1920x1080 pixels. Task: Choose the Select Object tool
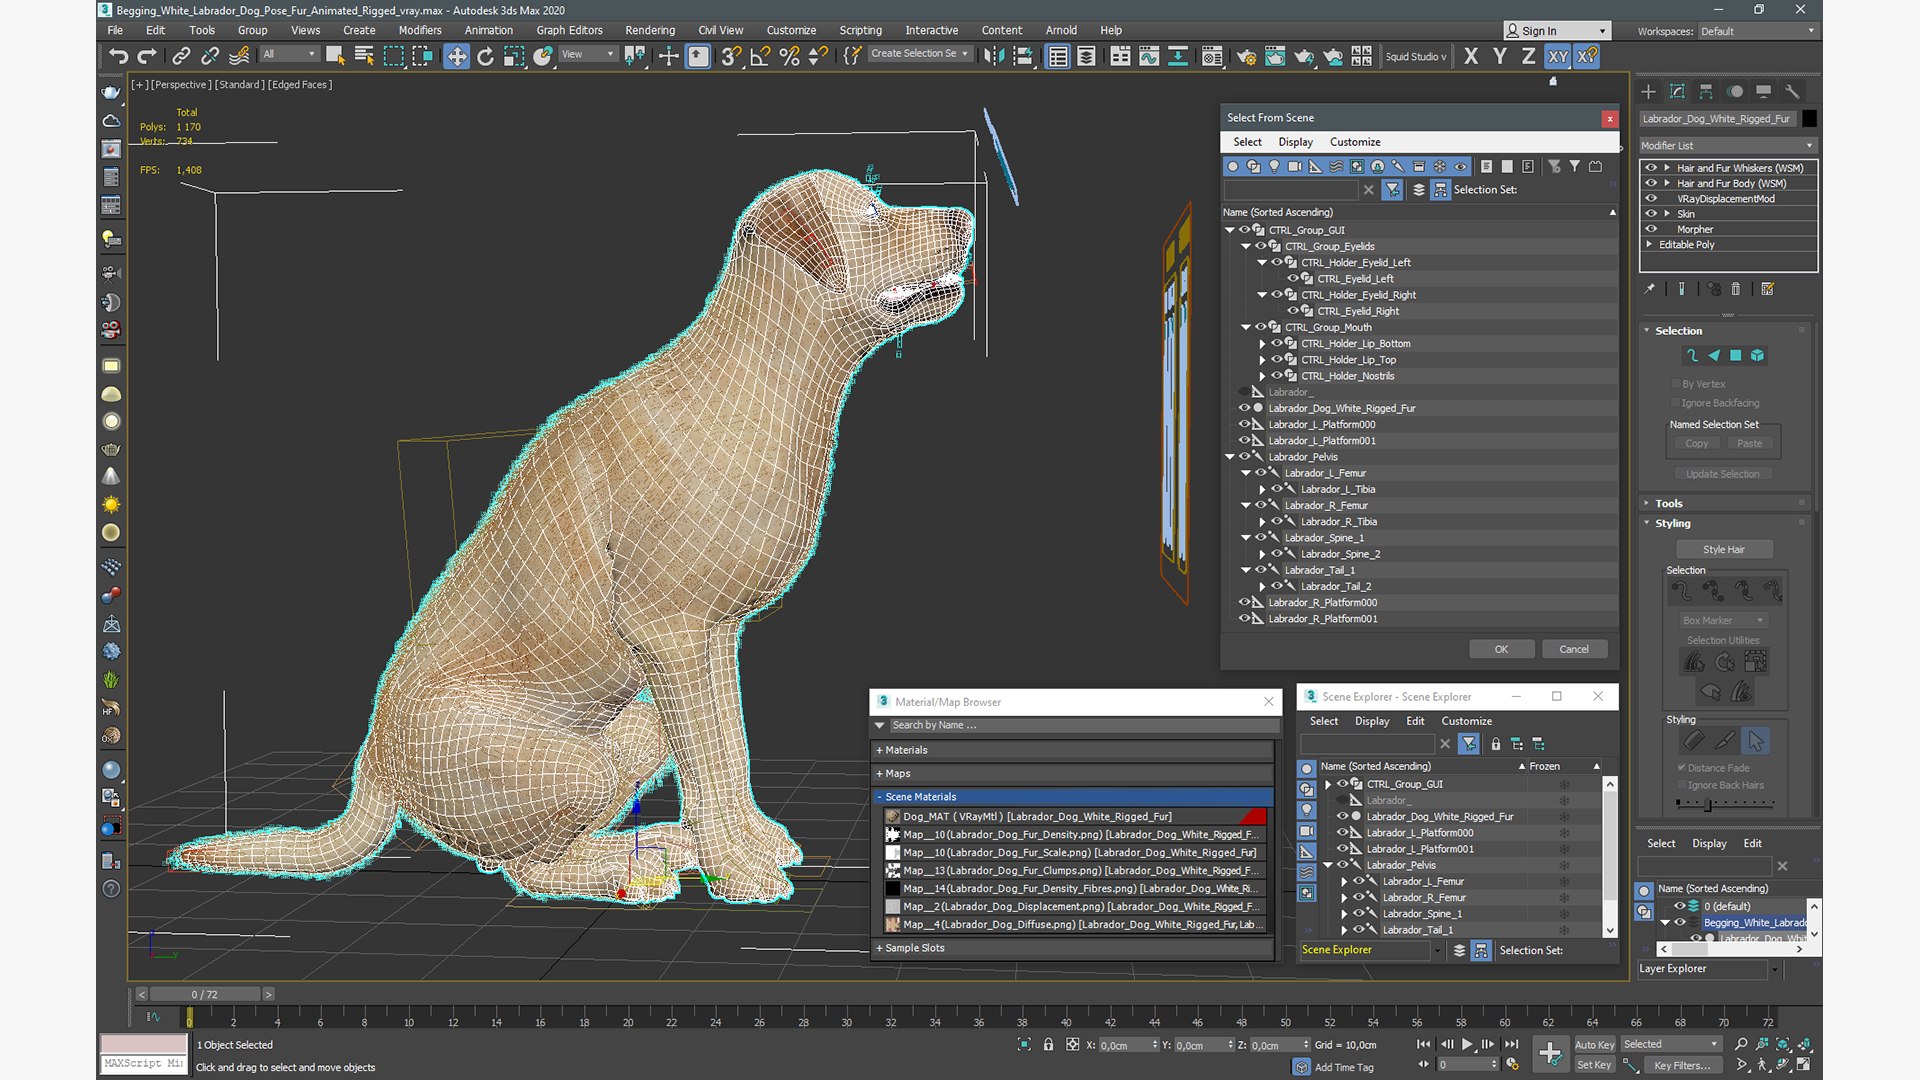pyautogui.click(x=335, y=56)
